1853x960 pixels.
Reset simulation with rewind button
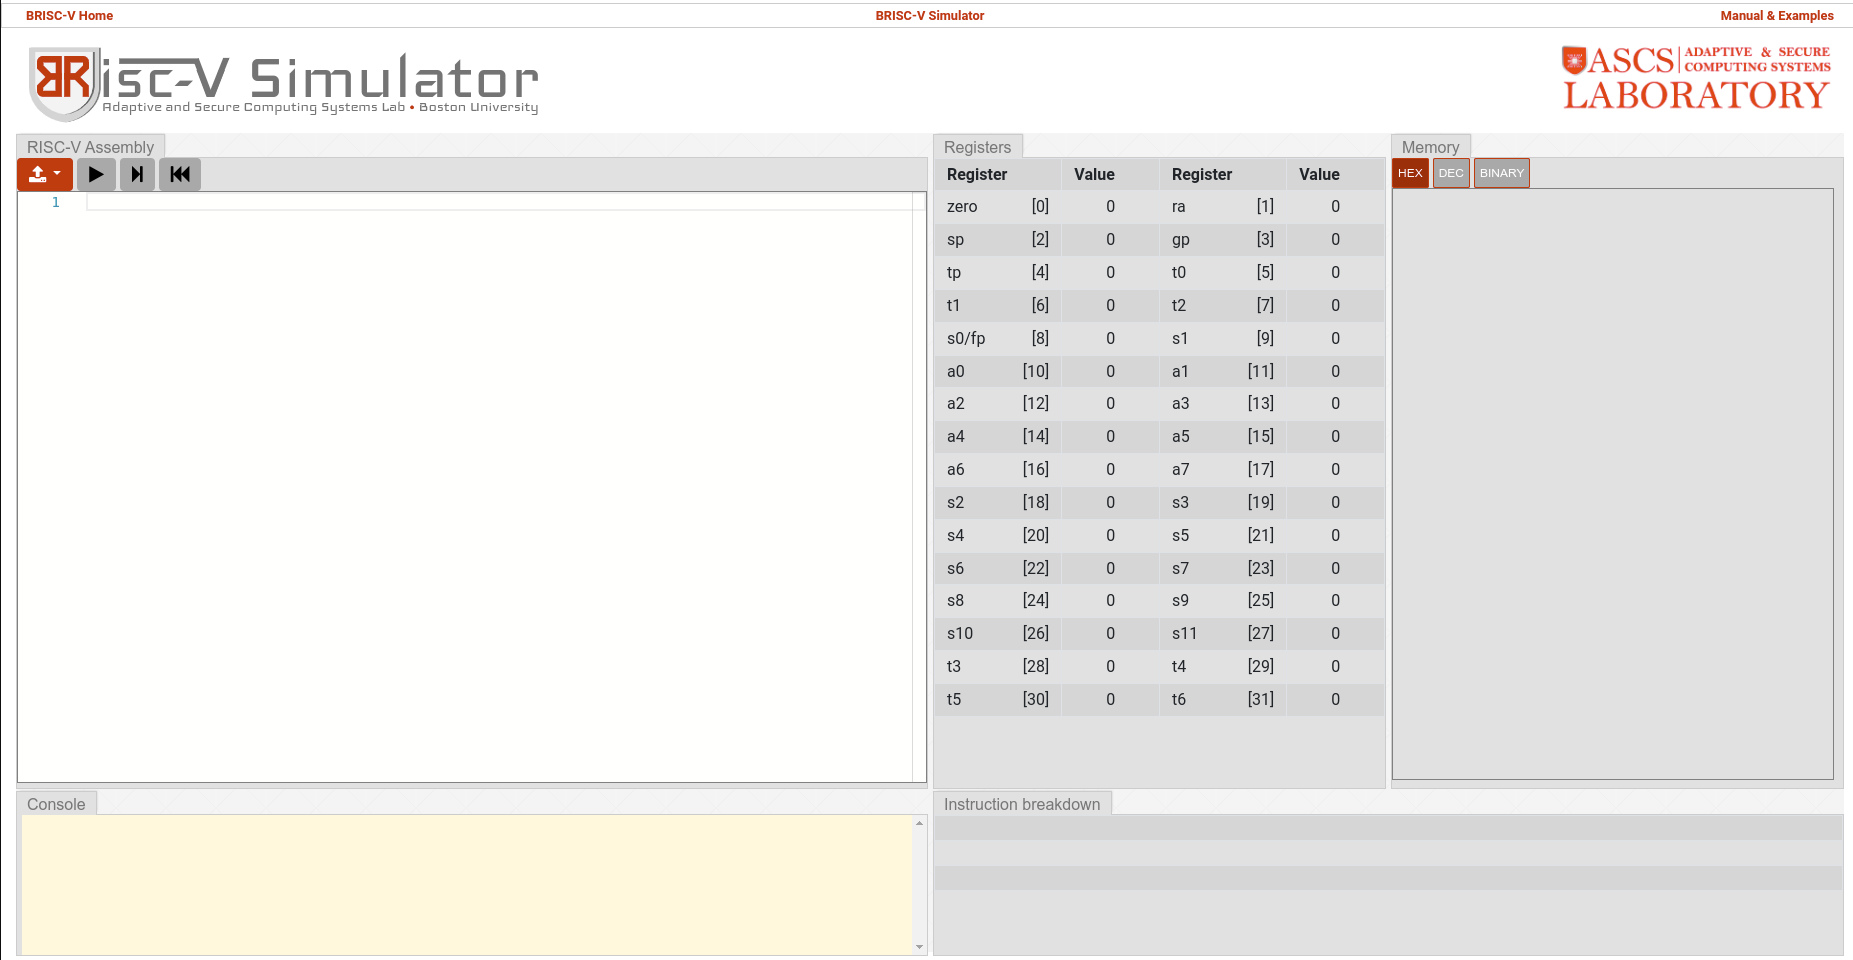180,174
